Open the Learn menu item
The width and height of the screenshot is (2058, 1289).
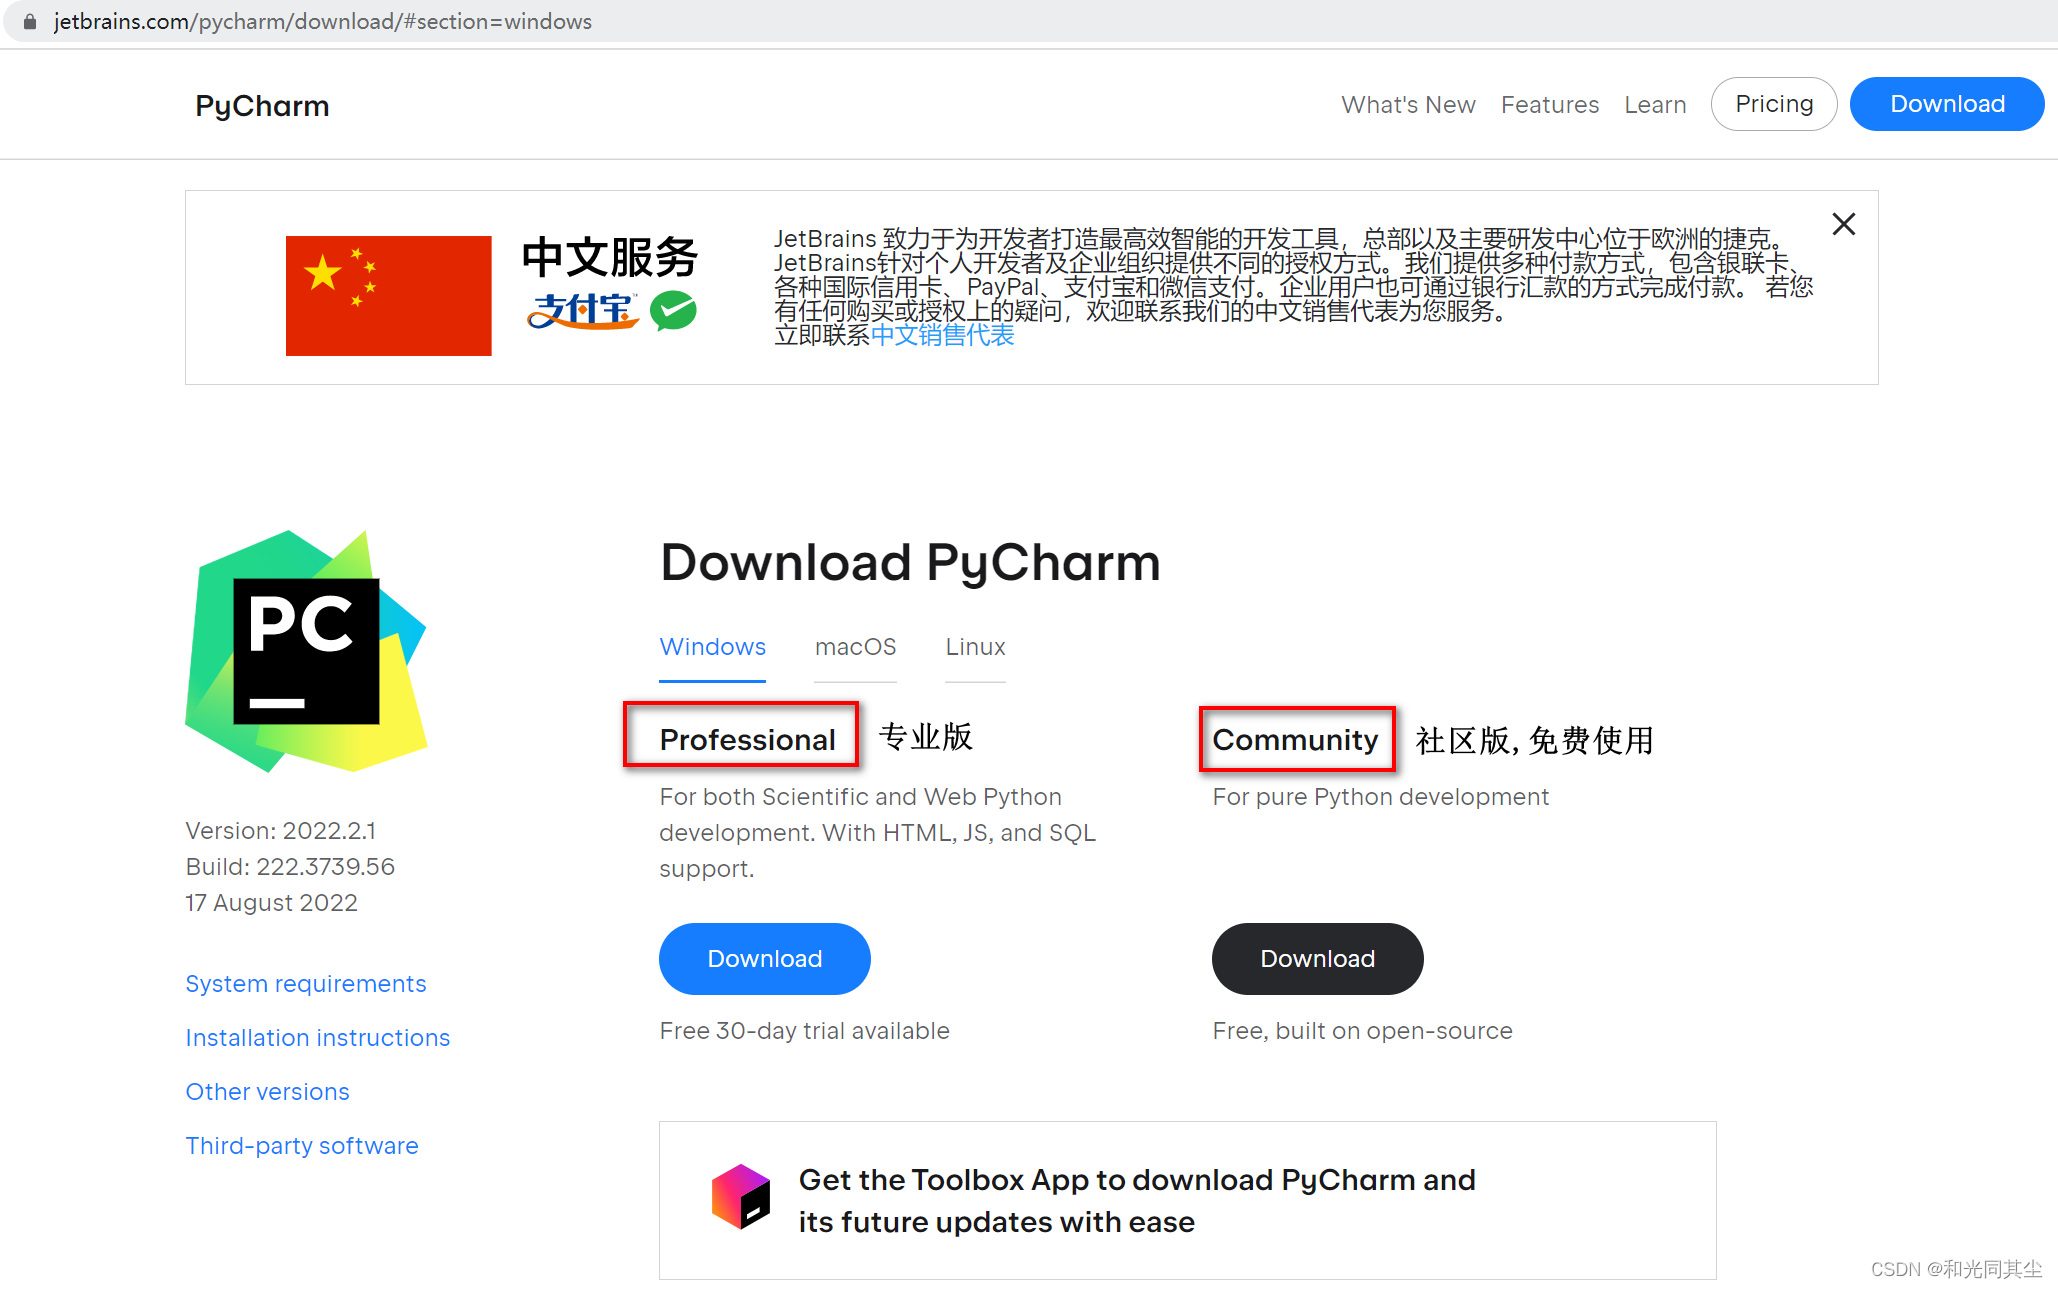(1655, 104)
